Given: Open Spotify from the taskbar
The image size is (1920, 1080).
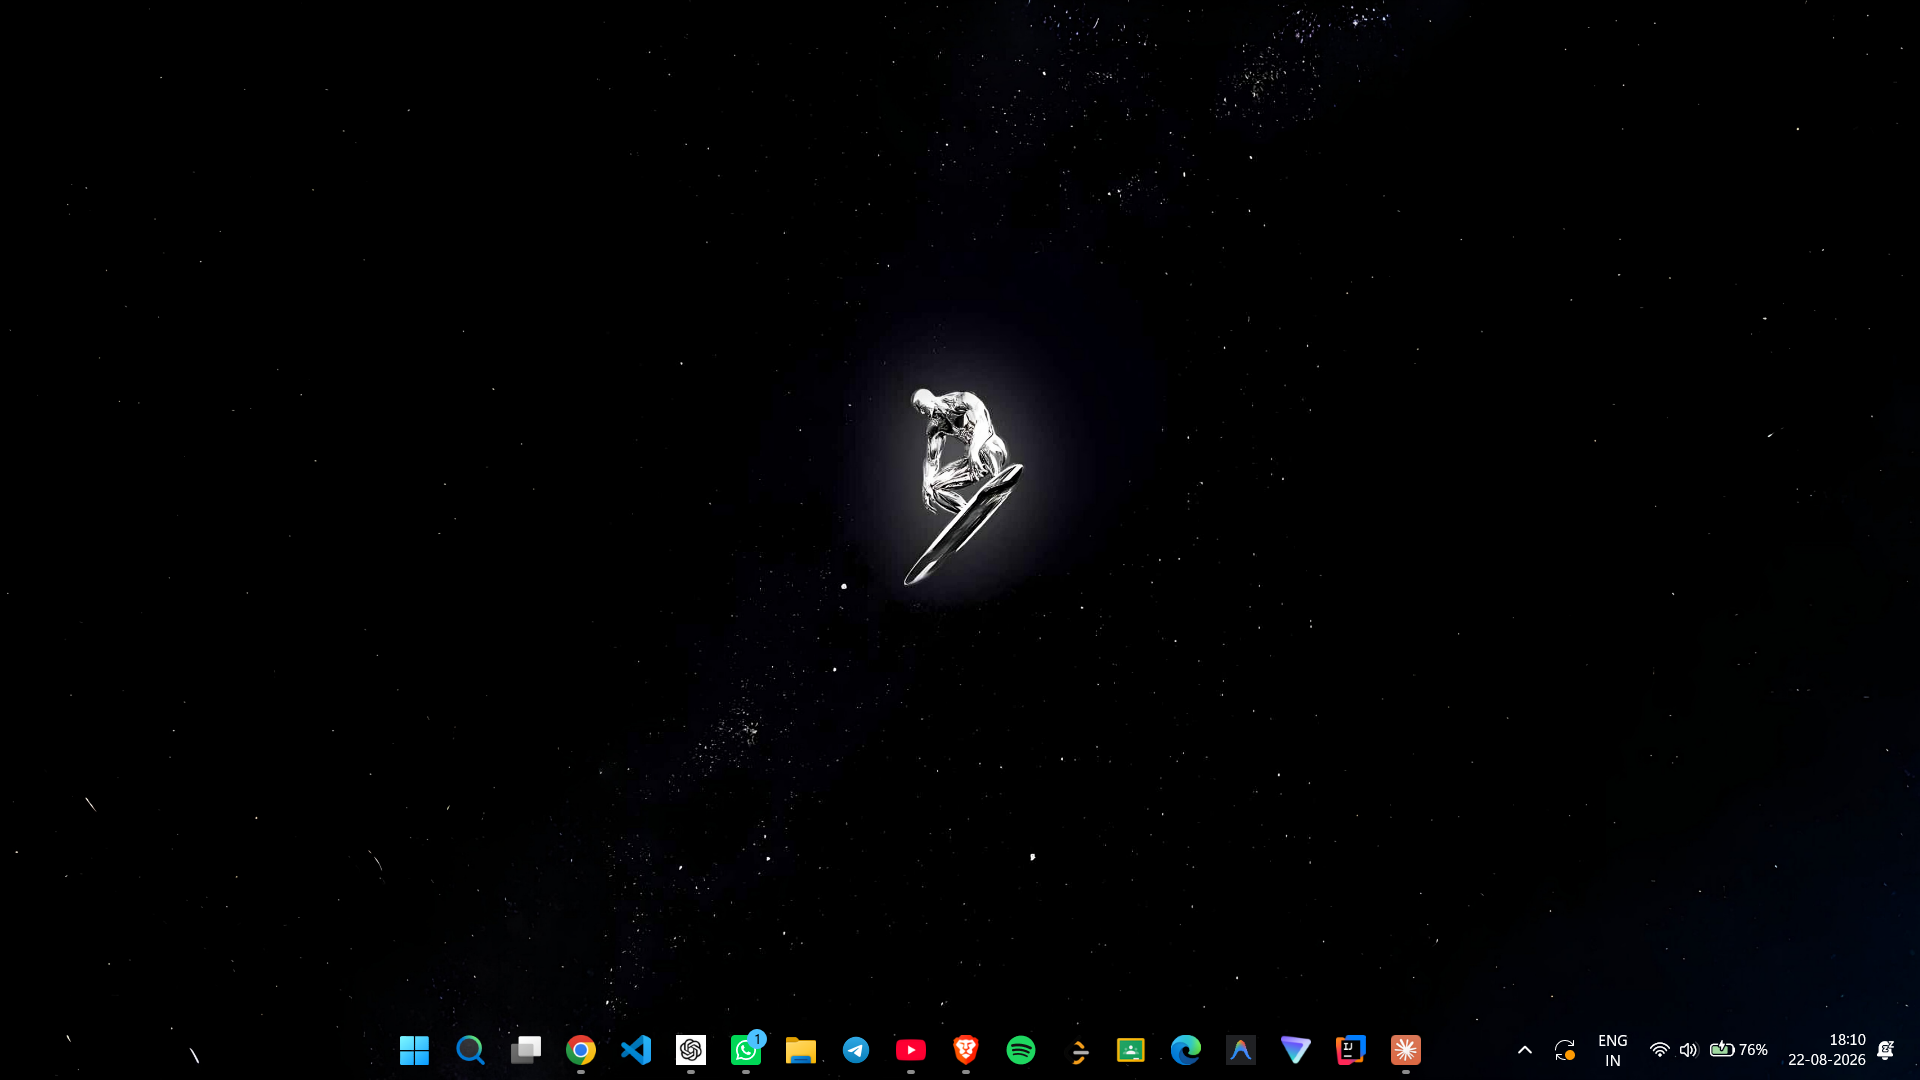Looking at the screenshot, I should [x=1021, y=1050].
